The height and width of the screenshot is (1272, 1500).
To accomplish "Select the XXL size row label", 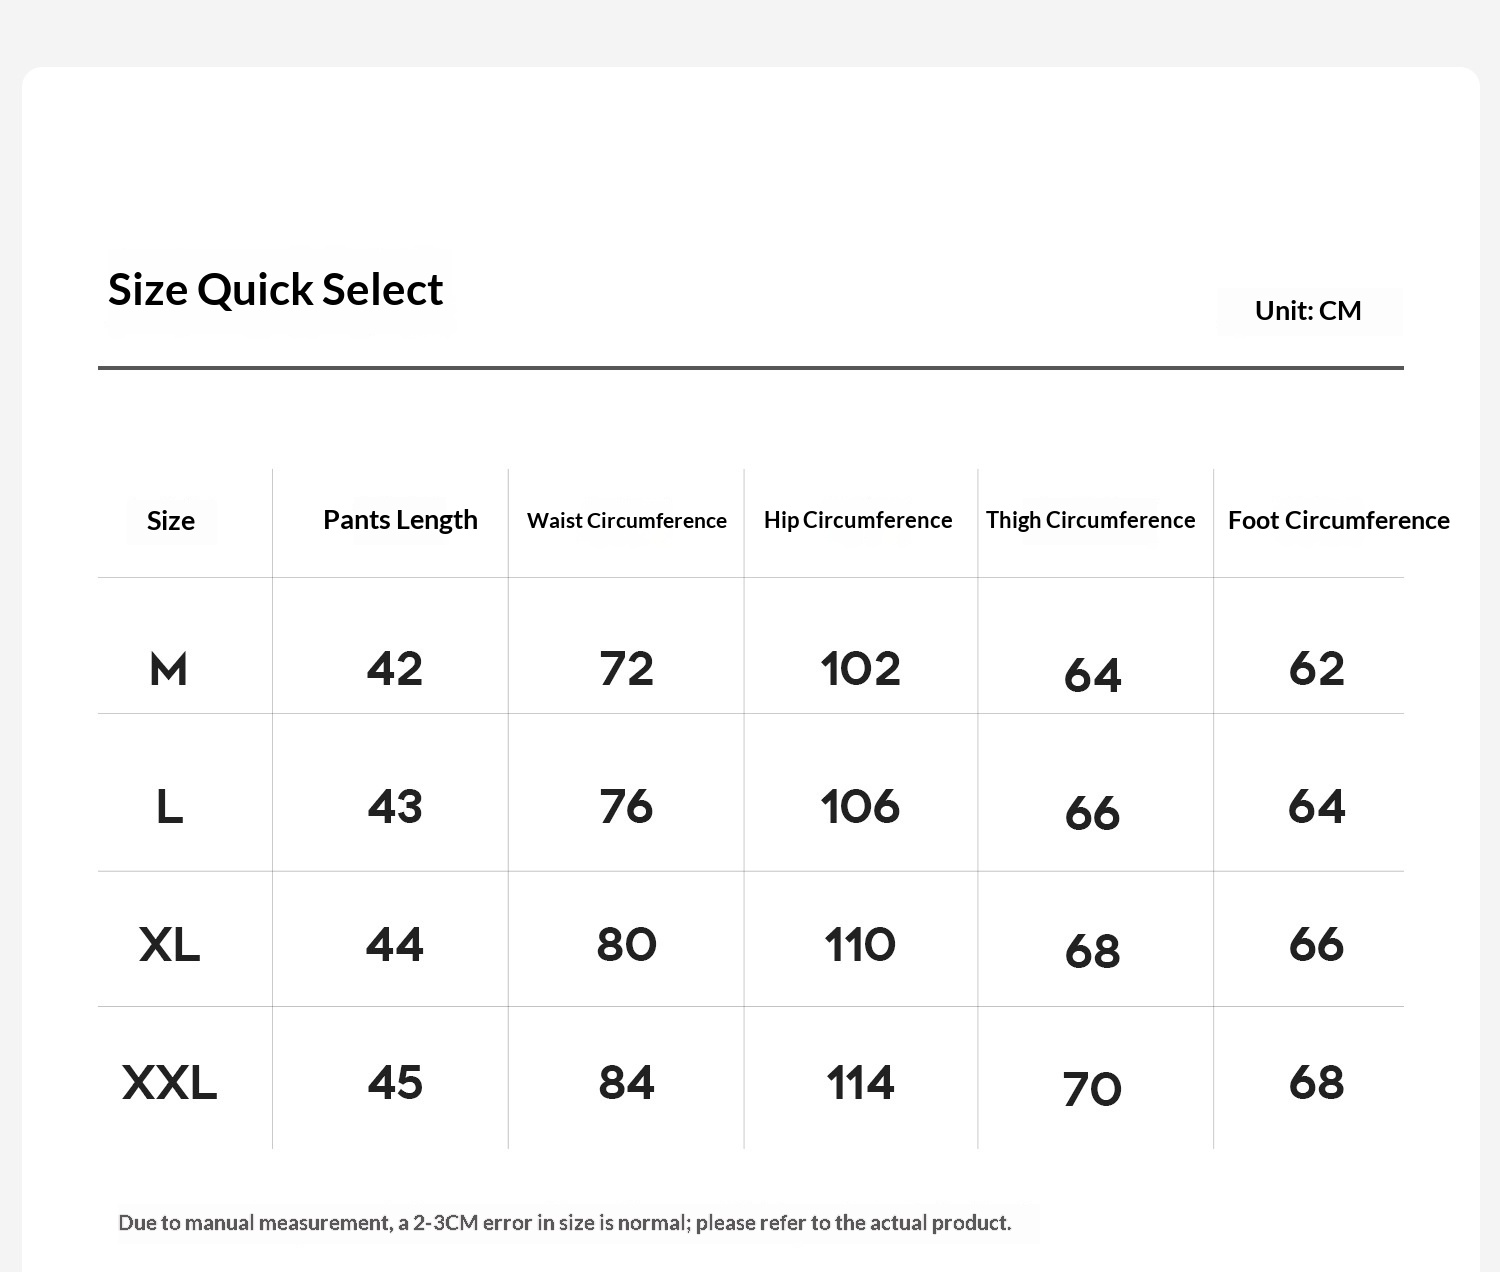I will click(x=169, y=1082).
